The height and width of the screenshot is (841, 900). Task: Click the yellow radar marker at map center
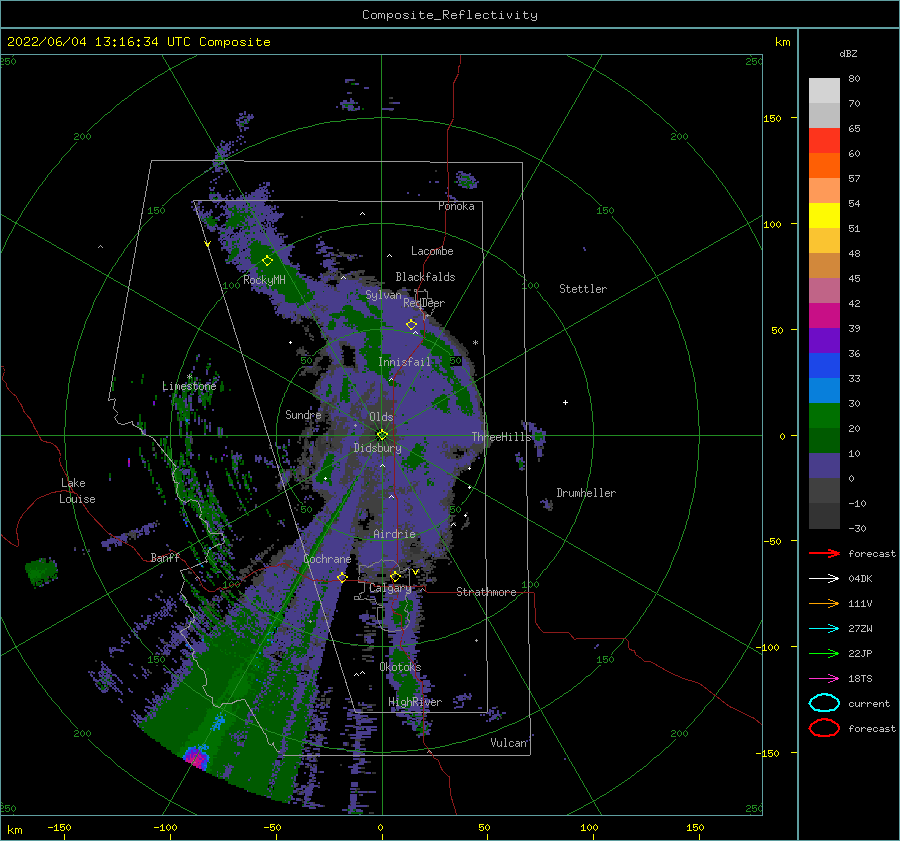[x=382, y=435]
